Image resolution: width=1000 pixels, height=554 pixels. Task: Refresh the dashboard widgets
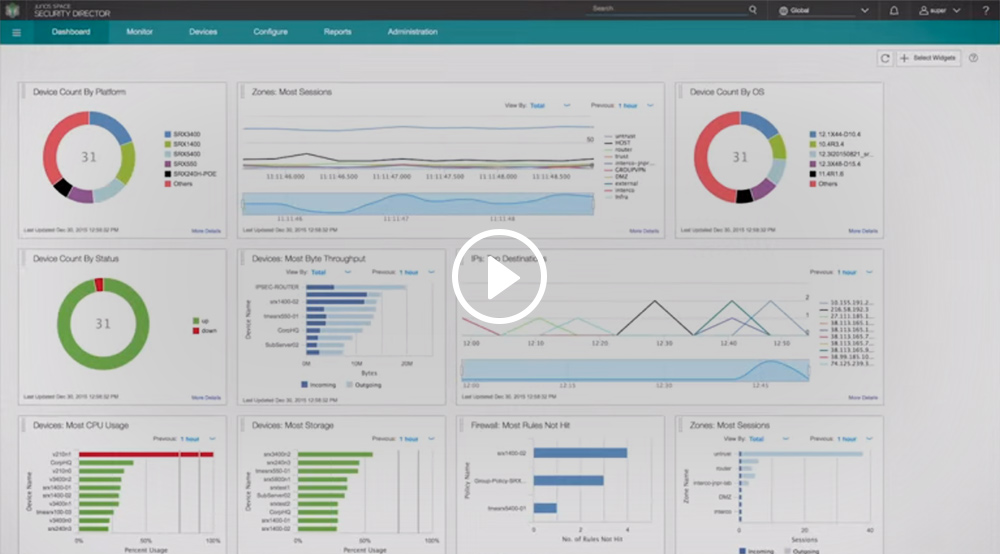[885, 58]
